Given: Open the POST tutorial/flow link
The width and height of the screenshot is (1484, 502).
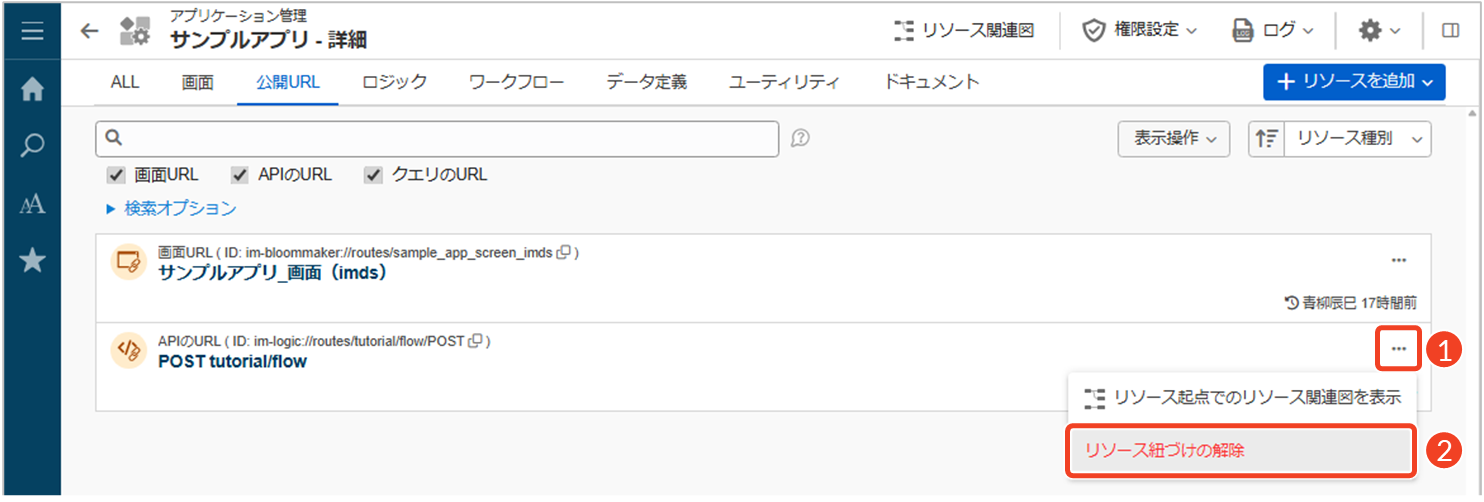Looking at the screenshot, I should 233,362.
